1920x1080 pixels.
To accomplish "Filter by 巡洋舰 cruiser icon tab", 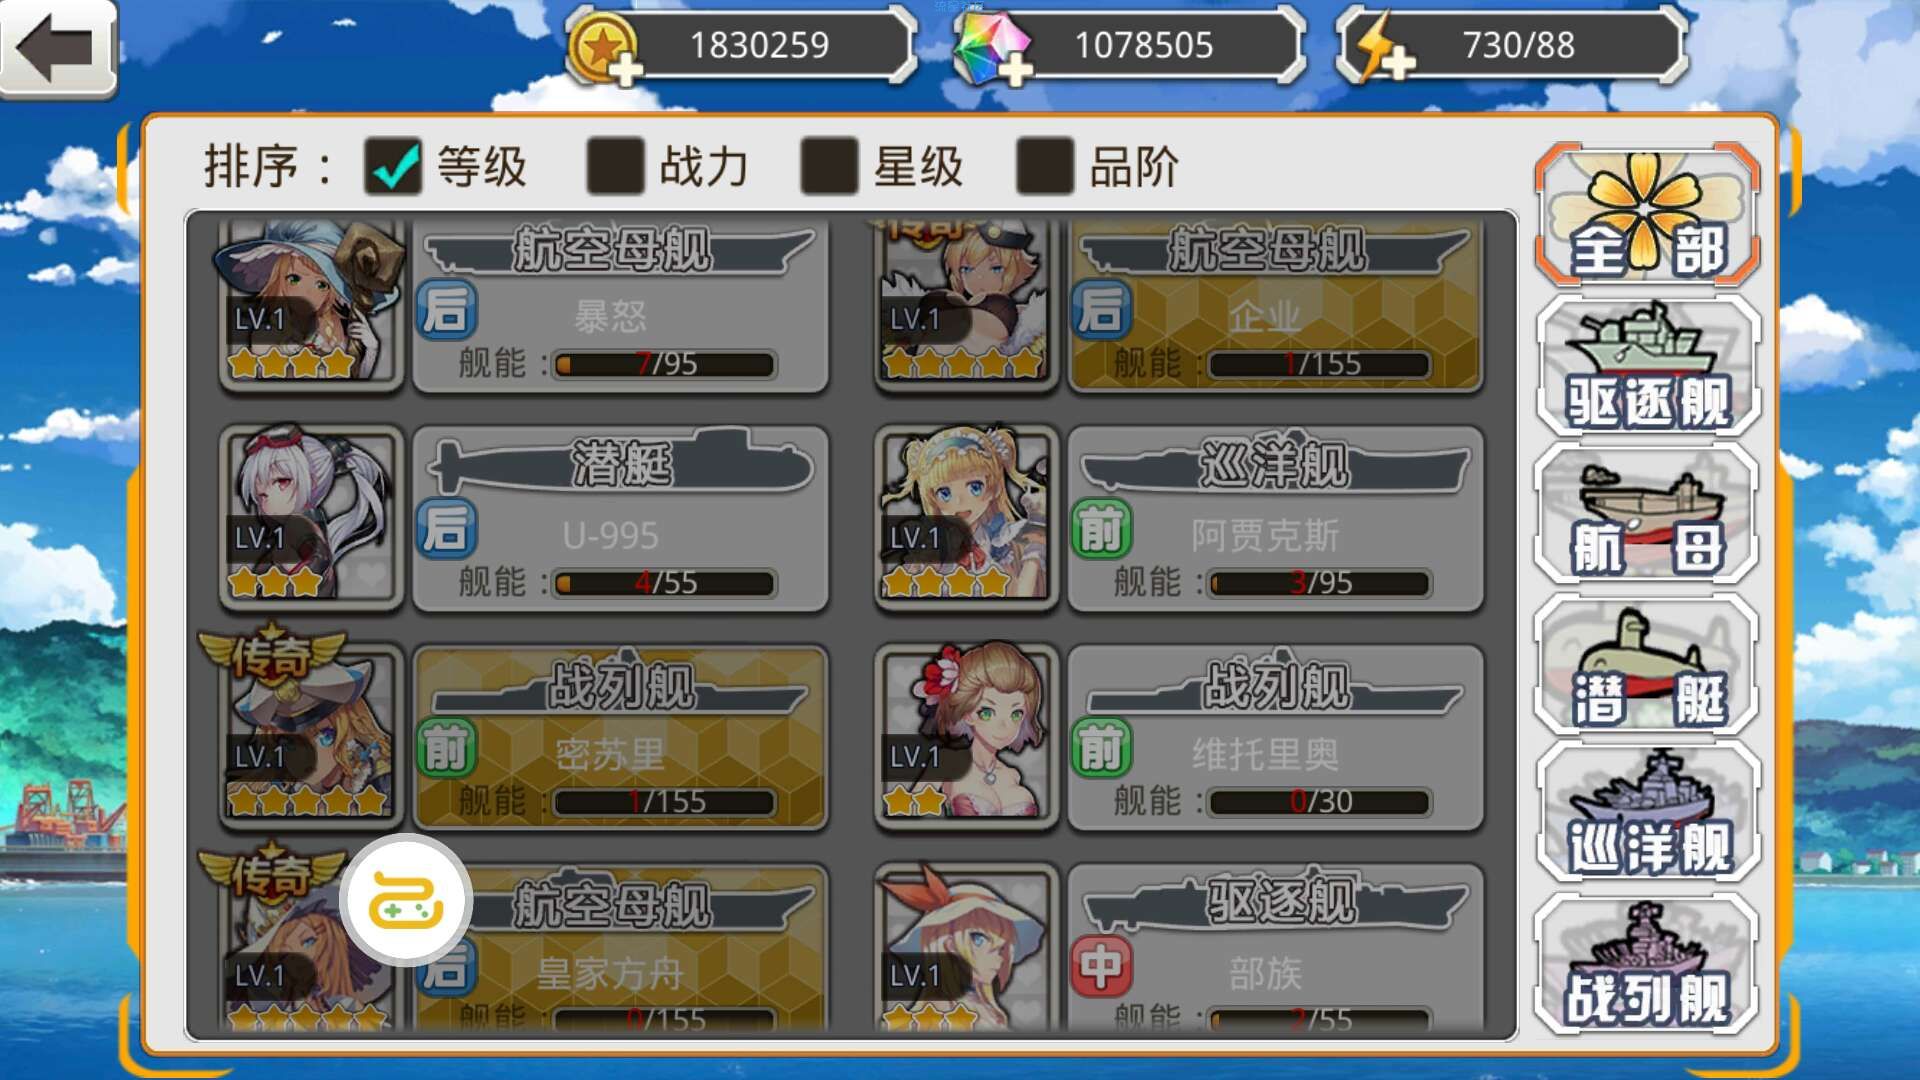I will (1647, 812).
